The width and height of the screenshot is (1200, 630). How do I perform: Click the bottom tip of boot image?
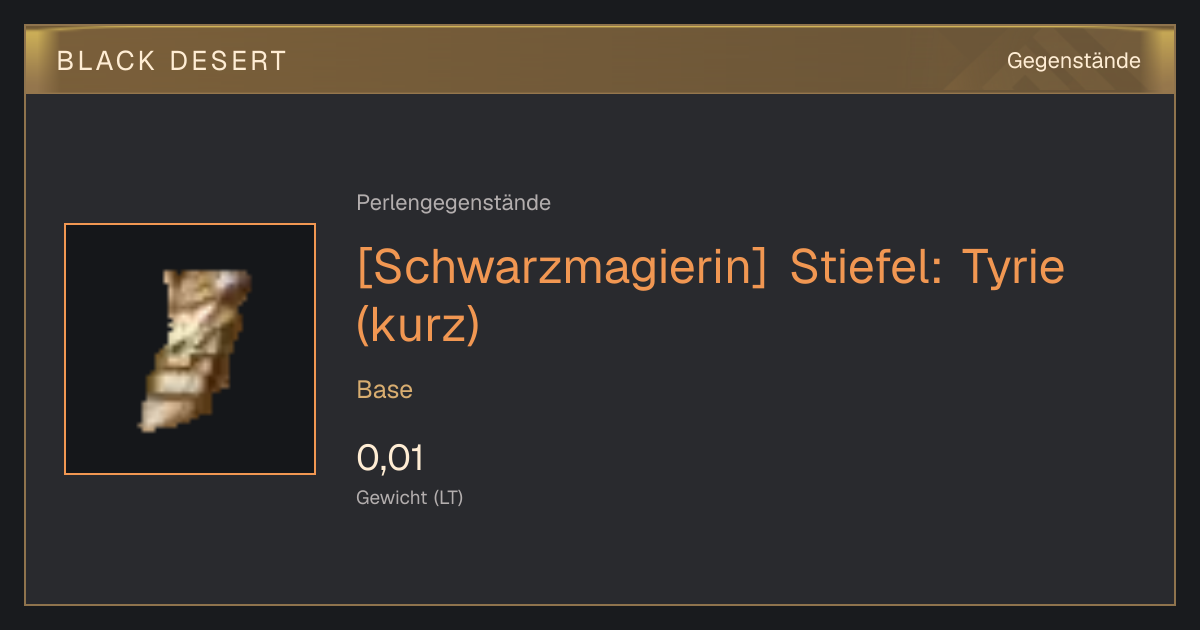click(x=150, y=424)
